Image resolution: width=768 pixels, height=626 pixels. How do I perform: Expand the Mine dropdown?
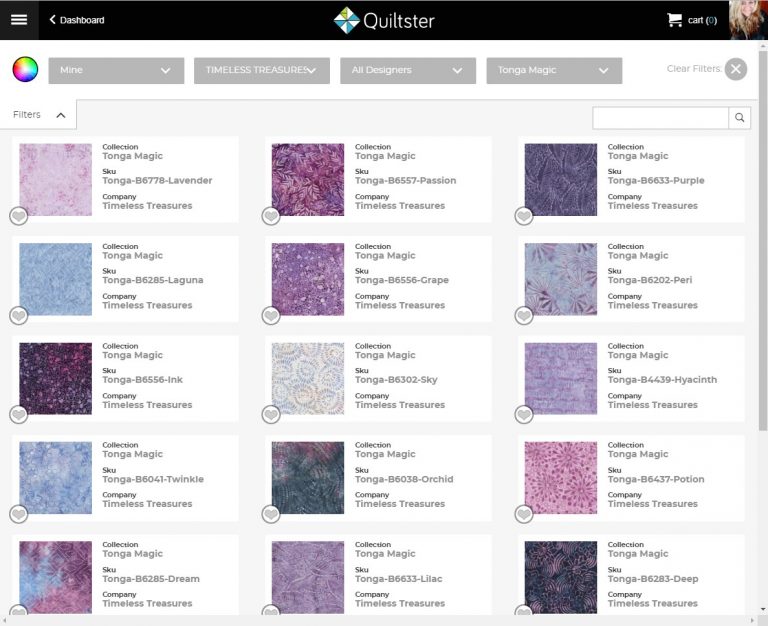pyautogui.click(x=116, y=71)
